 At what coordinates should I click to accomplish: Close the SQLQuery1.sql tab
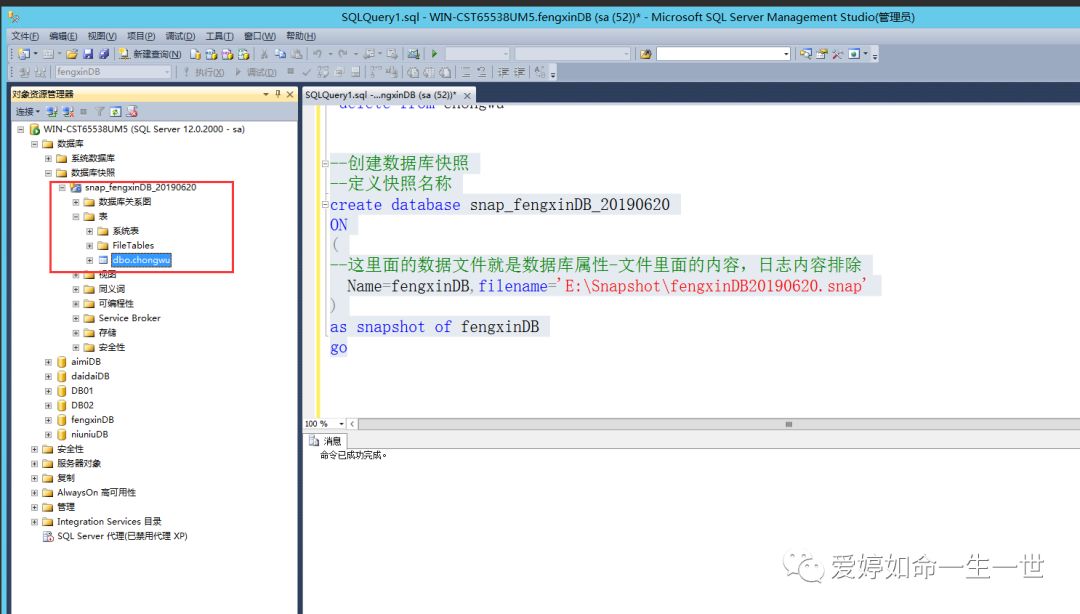(x=467, y=96)
